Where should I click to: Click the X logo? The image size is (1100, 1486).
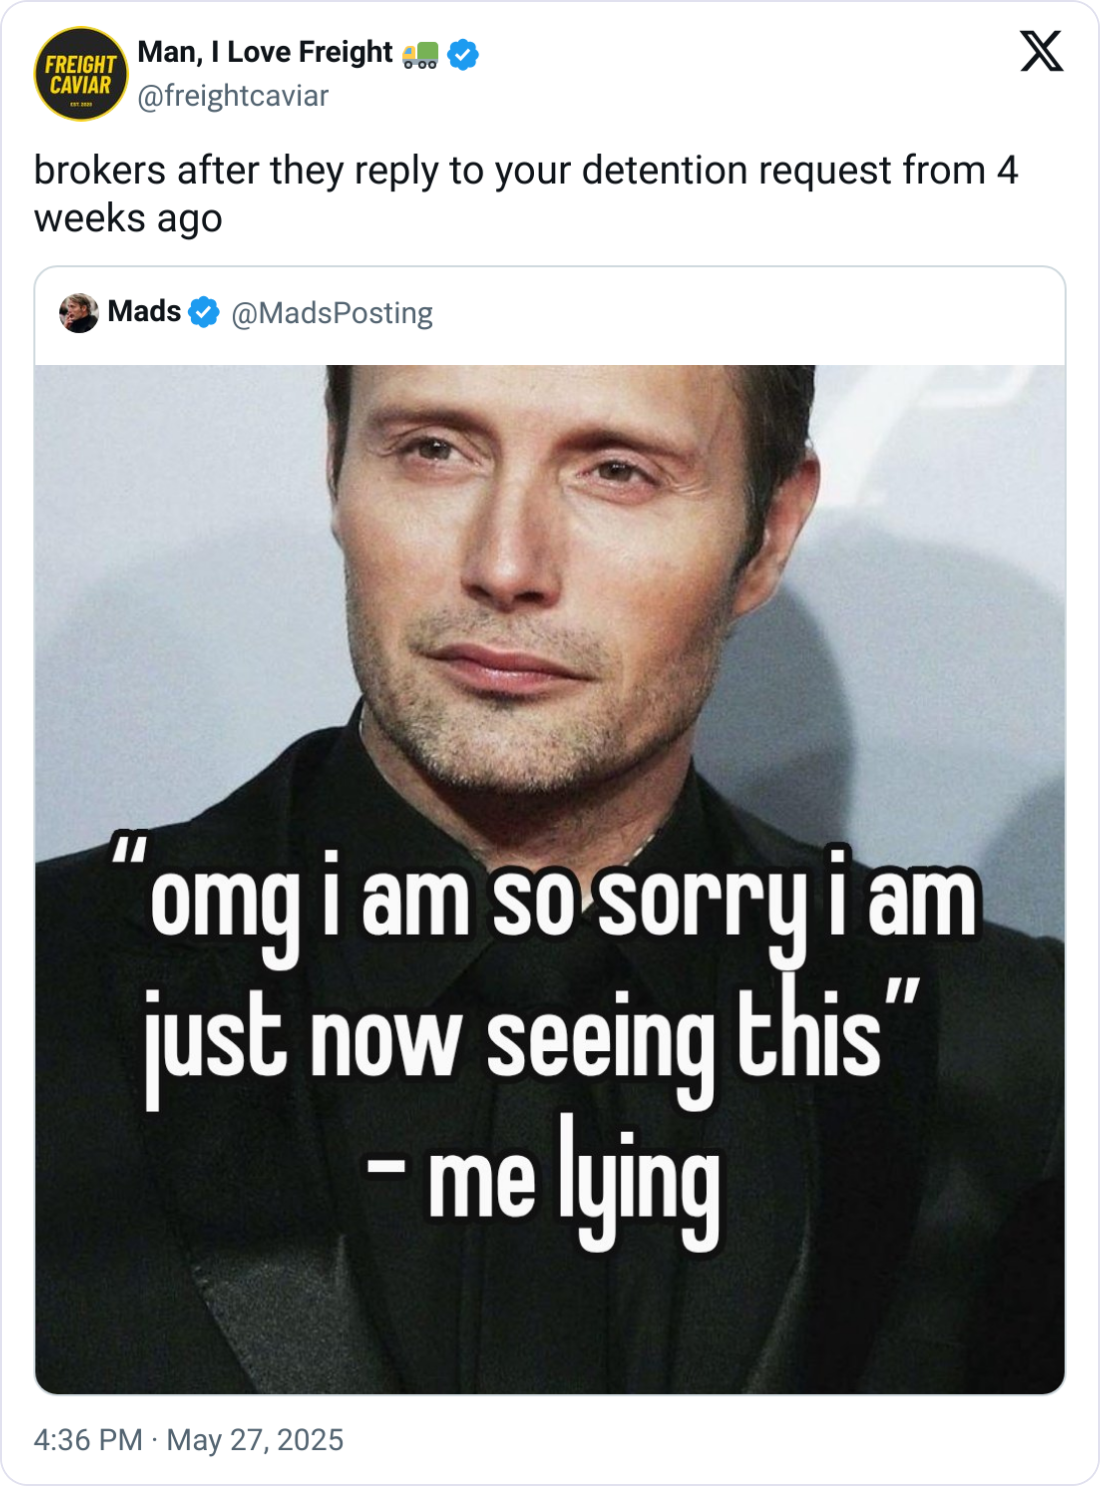tap(1041, 50)
